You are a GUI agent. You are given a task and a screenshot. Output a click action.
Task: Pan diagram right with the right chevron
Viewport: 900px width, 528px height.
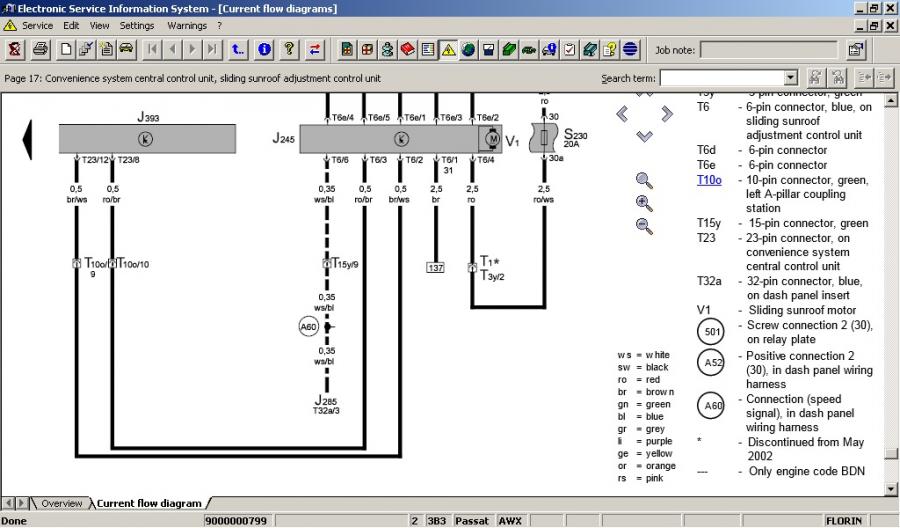(x=665, y=114)
